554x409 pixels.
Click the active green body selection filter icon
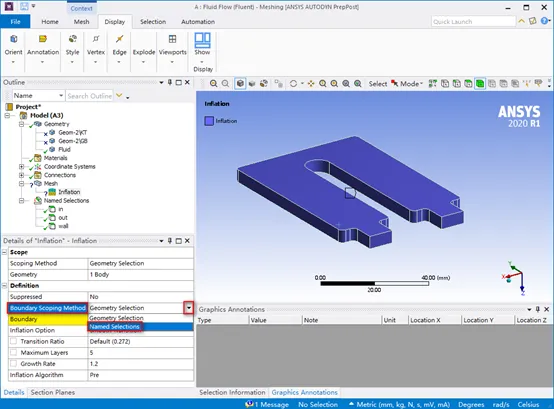pyautogui.click(x=480, y=84)
